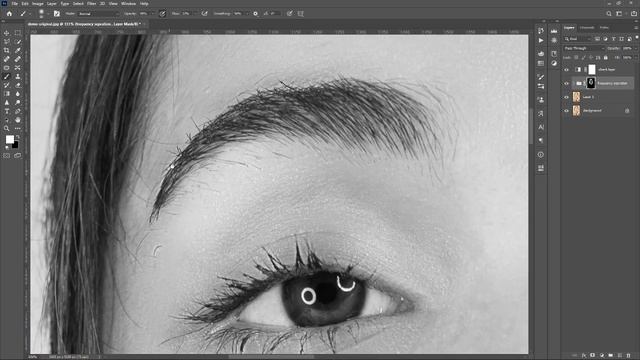The image size is (640, 360).
Task: Click the Home icon in options bar
Action: [9, 13]
